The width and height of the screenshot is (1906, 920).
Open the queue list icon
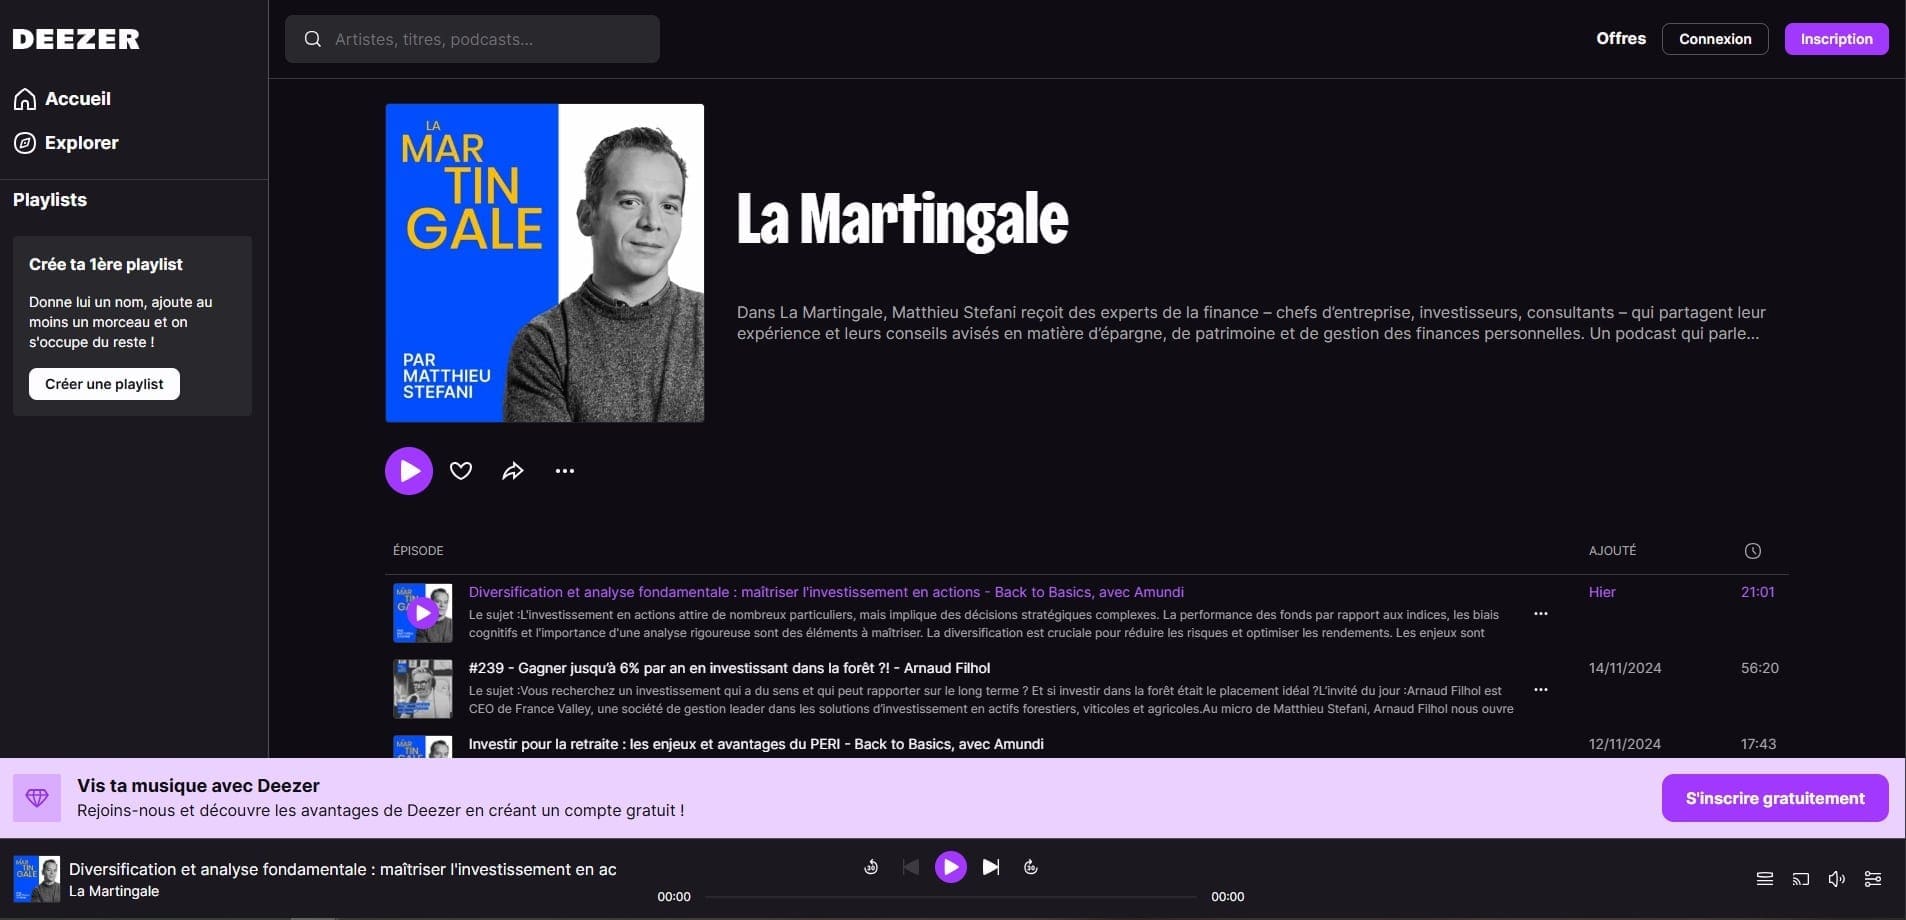(1765, 879)
